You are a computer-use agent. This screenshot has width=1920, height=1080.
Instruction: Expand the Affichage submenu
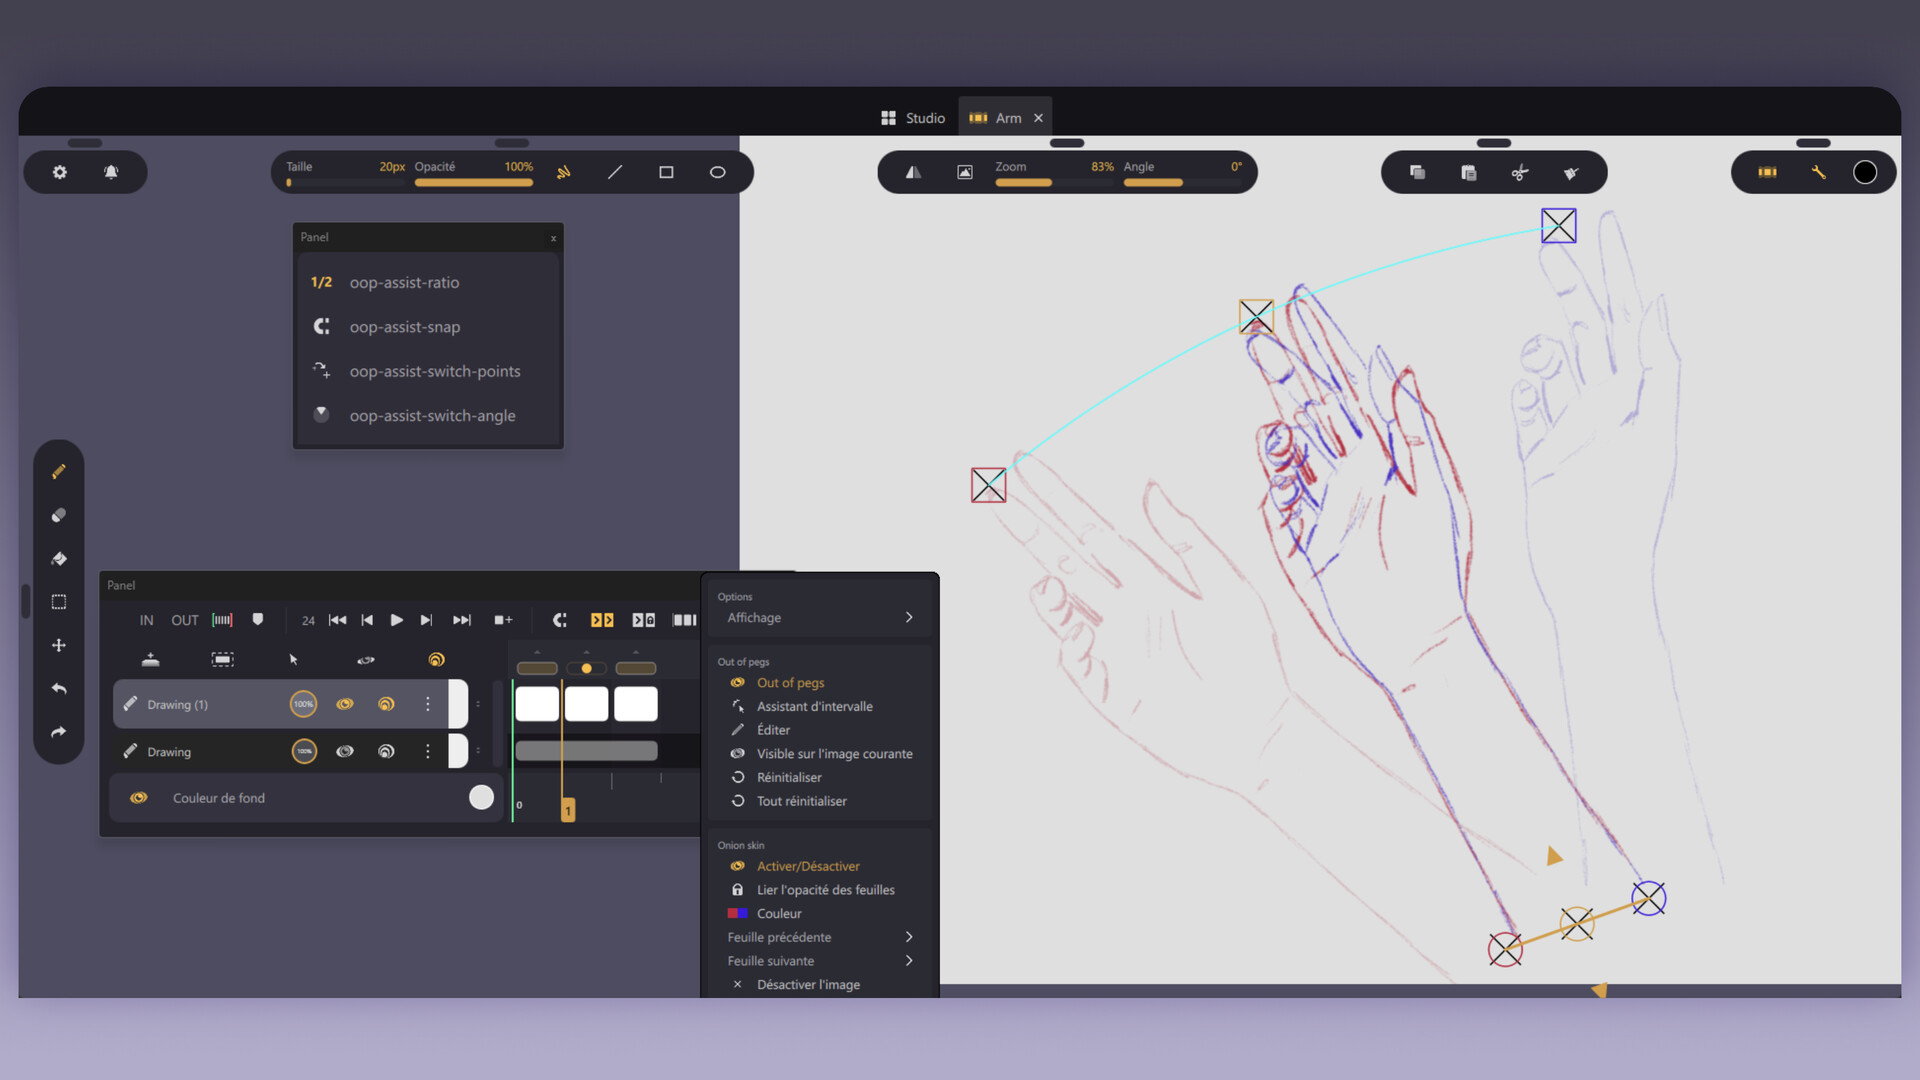(x=820, y=618)
